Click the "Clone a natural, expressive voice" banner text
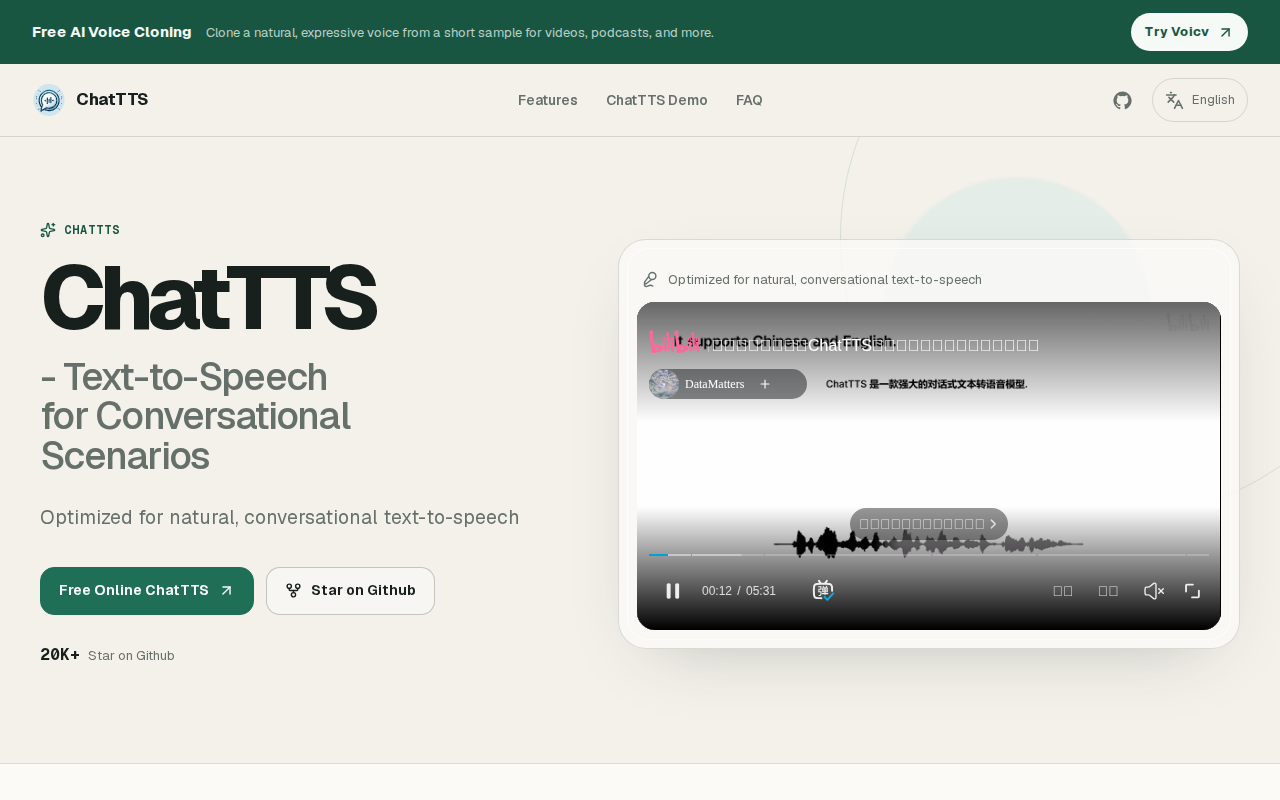Screen dimensions: 1280x800 [x=460, y=32]
